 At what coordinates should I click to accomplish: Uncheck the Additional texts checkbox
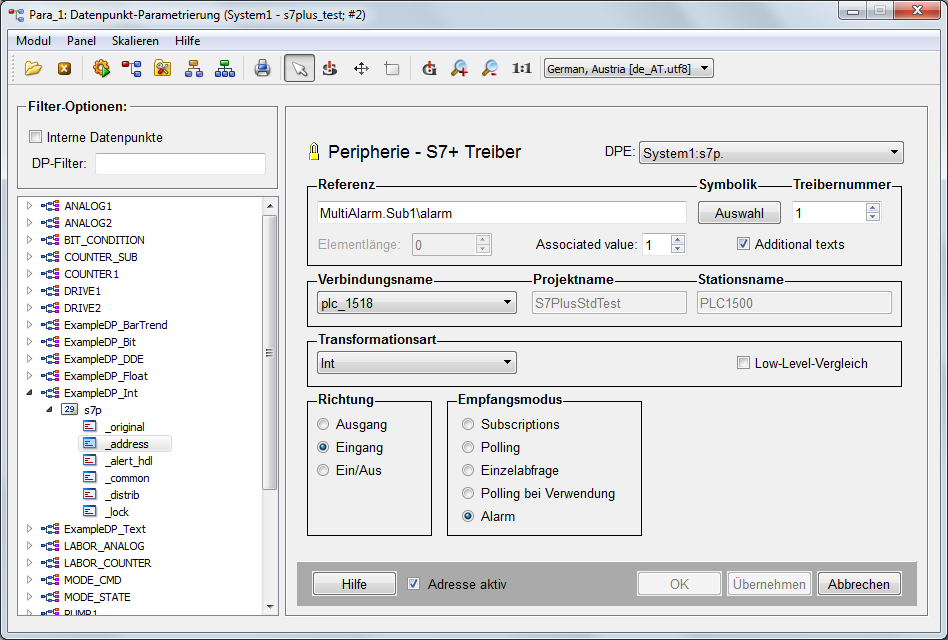(x=743, y=244)
